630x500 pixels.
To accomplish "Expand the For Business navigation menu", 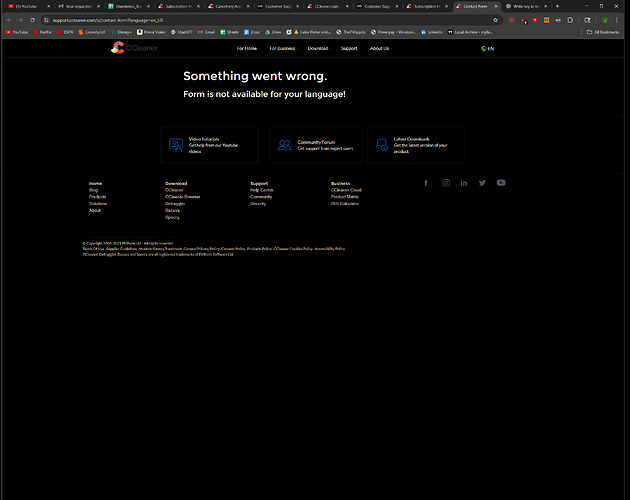I will click(x=283, y=48).
